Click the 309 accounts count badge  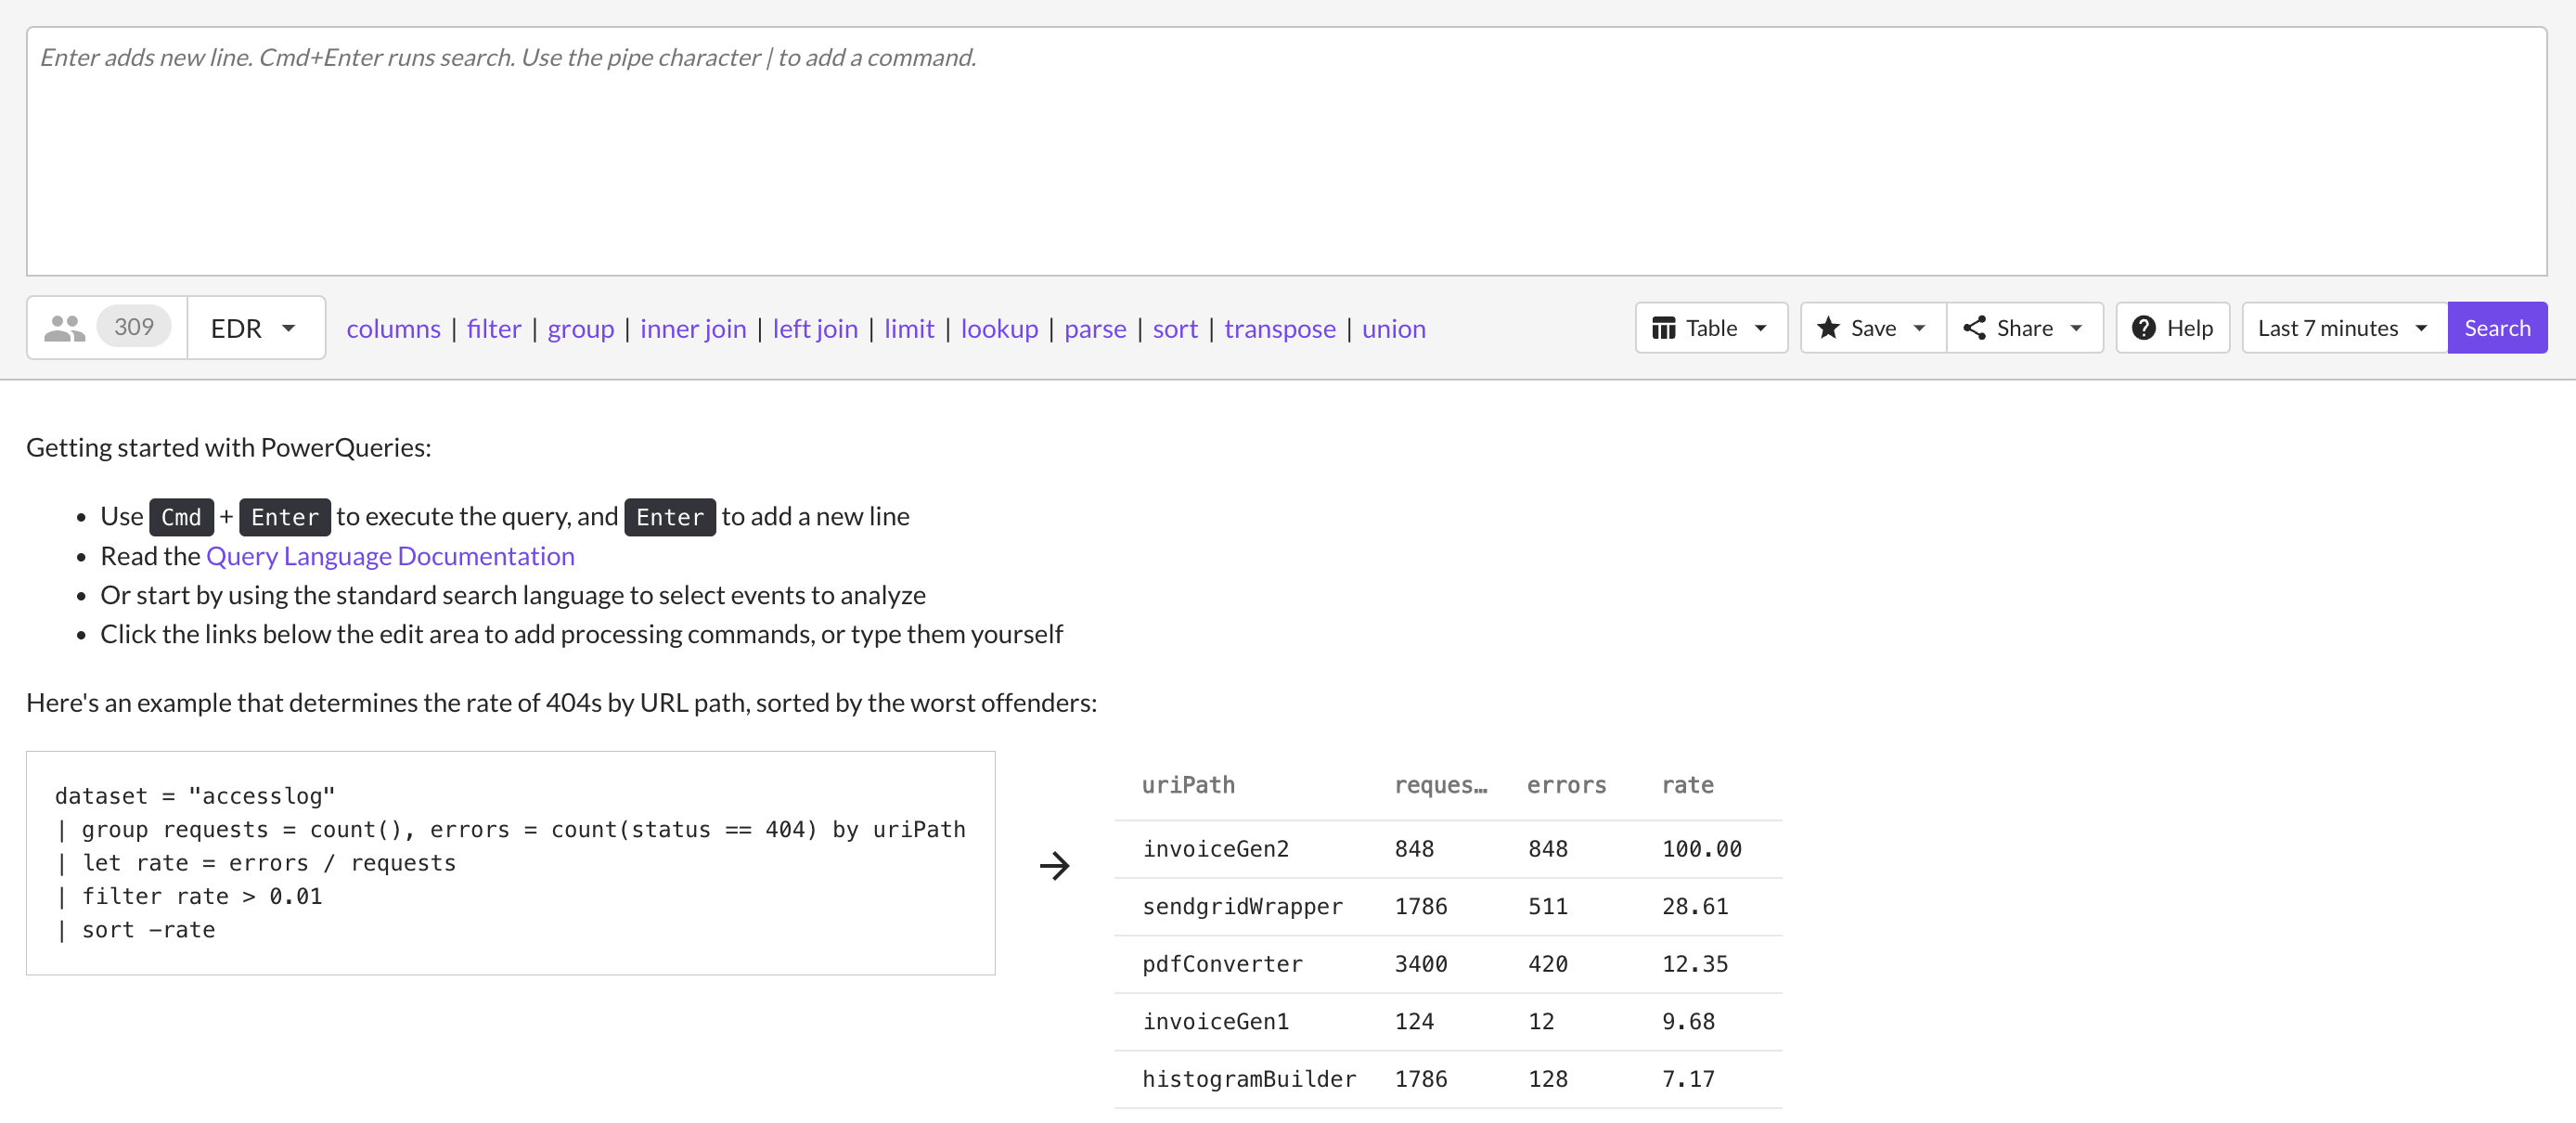pos(133,327)
